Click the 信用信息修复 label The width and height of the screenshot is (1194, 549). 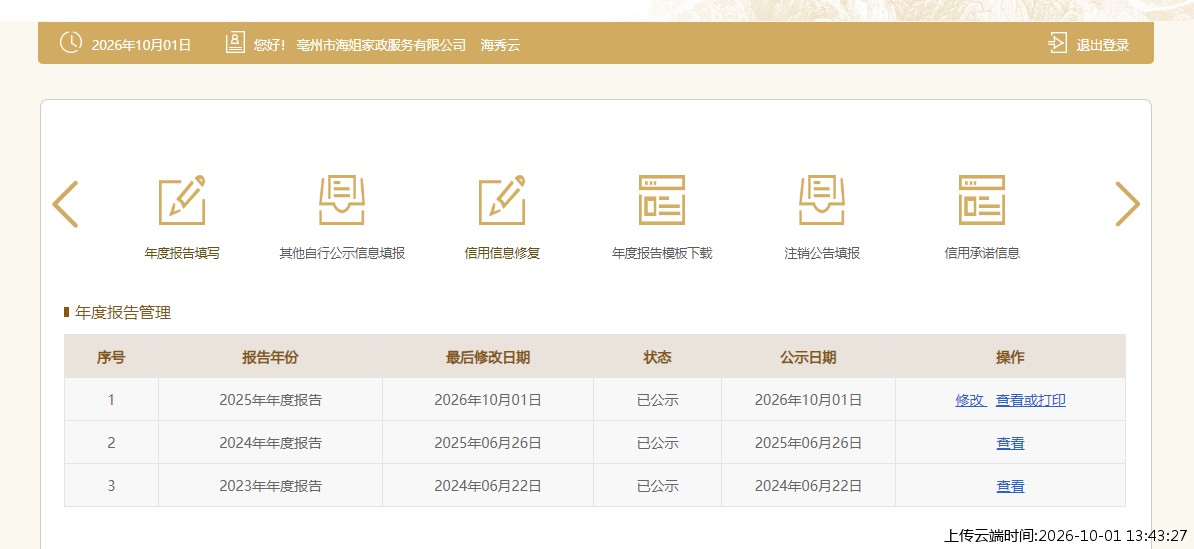[502, 254]
